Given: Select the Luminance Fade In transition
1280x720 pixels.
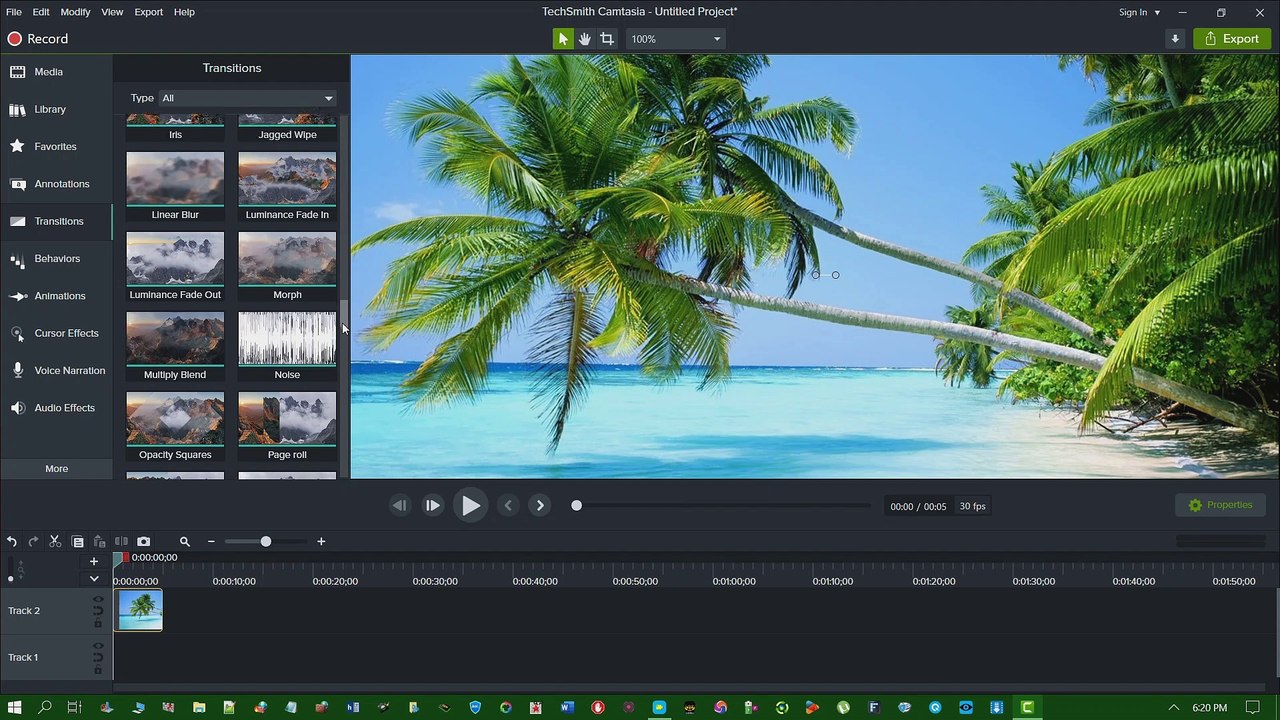Looking at the screenshot, I should click(x=287, y=179).
